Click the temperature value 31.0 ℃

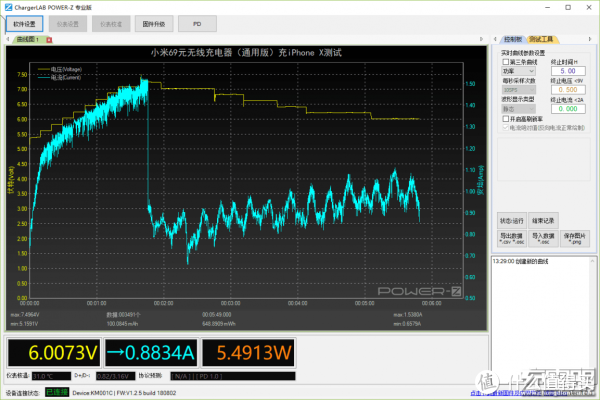(x=51, y=376)
